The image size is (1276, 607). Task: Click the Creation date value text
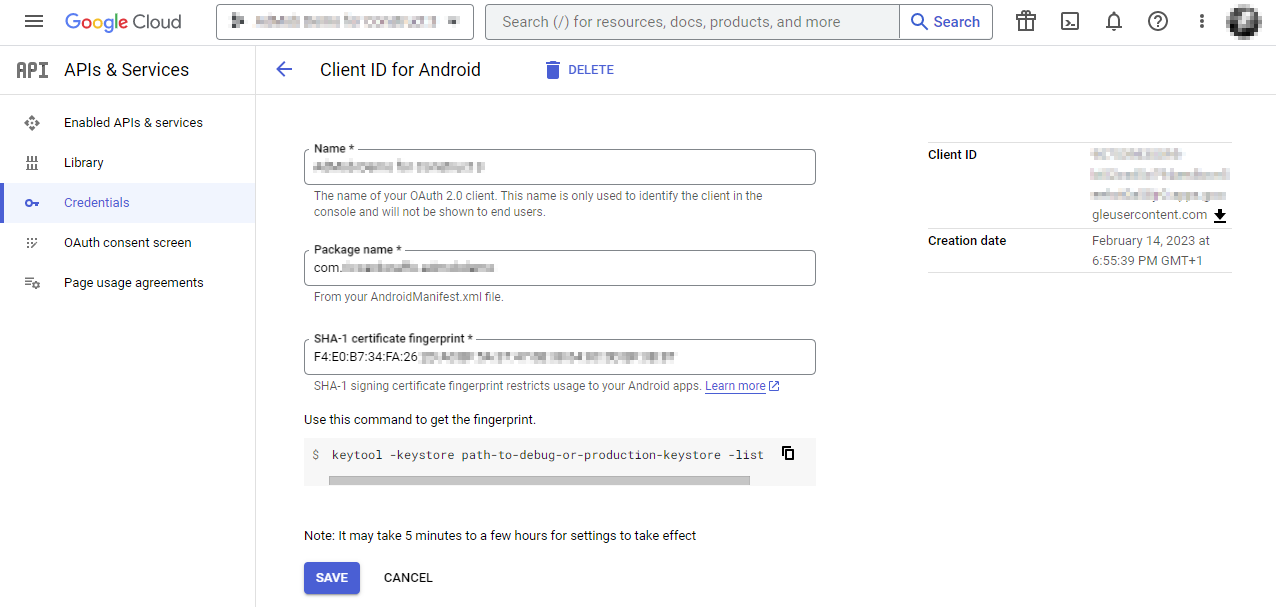(1151, 251)
